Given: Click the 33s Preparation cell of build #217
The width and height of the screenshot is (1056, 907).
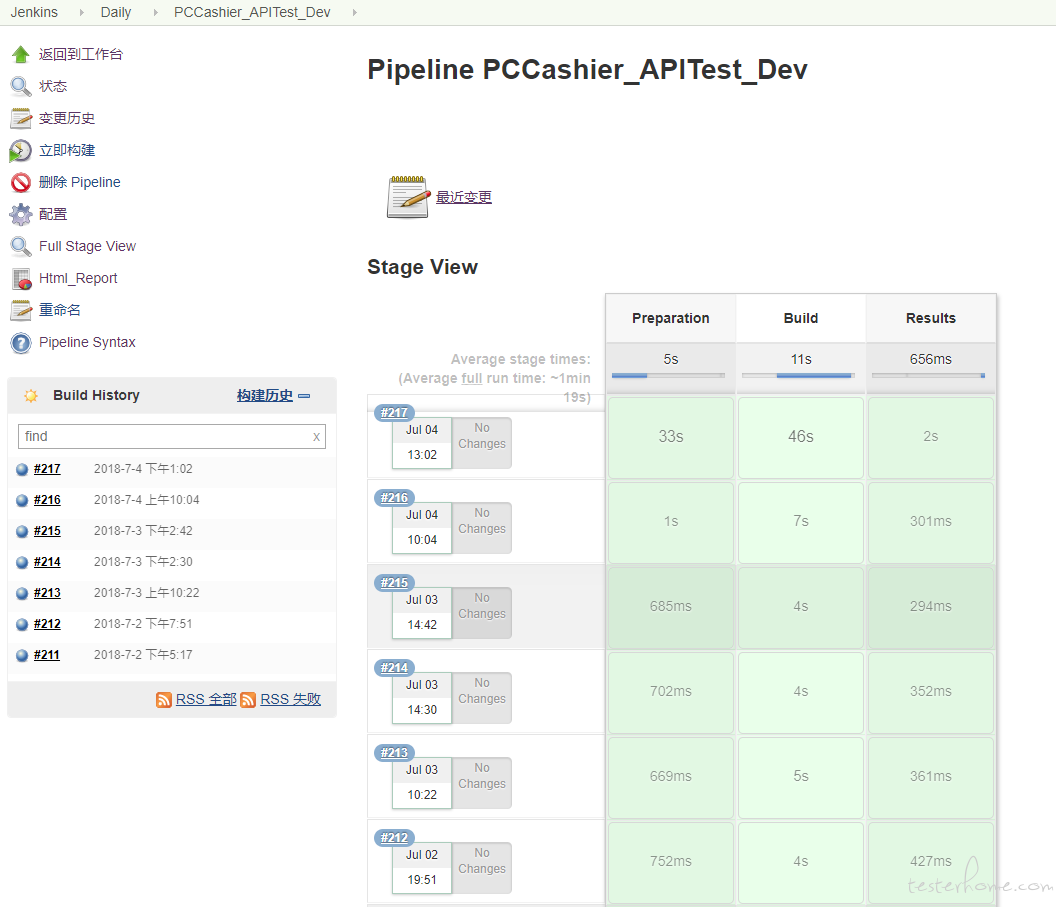Looking at the screenshot, I should pos(671,437).
